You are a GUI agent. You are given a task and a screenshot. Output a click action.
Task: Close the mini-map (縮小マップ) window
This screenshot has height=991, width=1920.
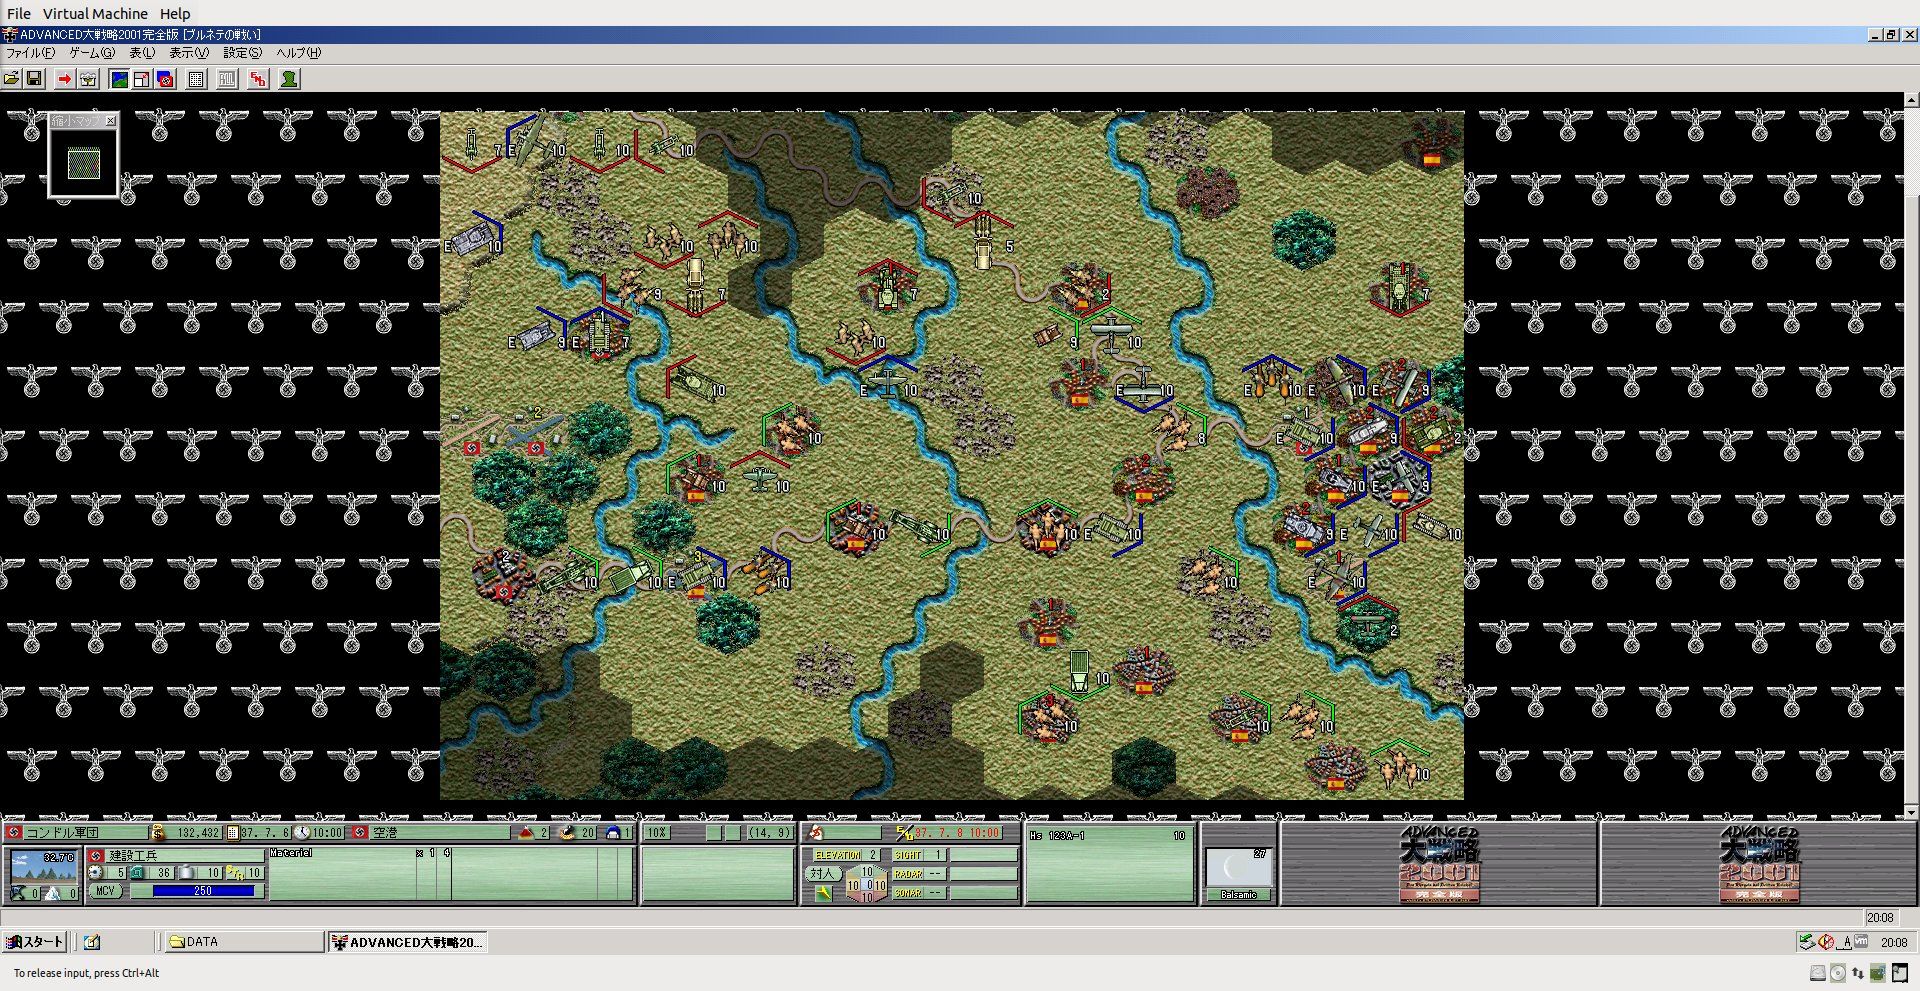pos(111,121)
